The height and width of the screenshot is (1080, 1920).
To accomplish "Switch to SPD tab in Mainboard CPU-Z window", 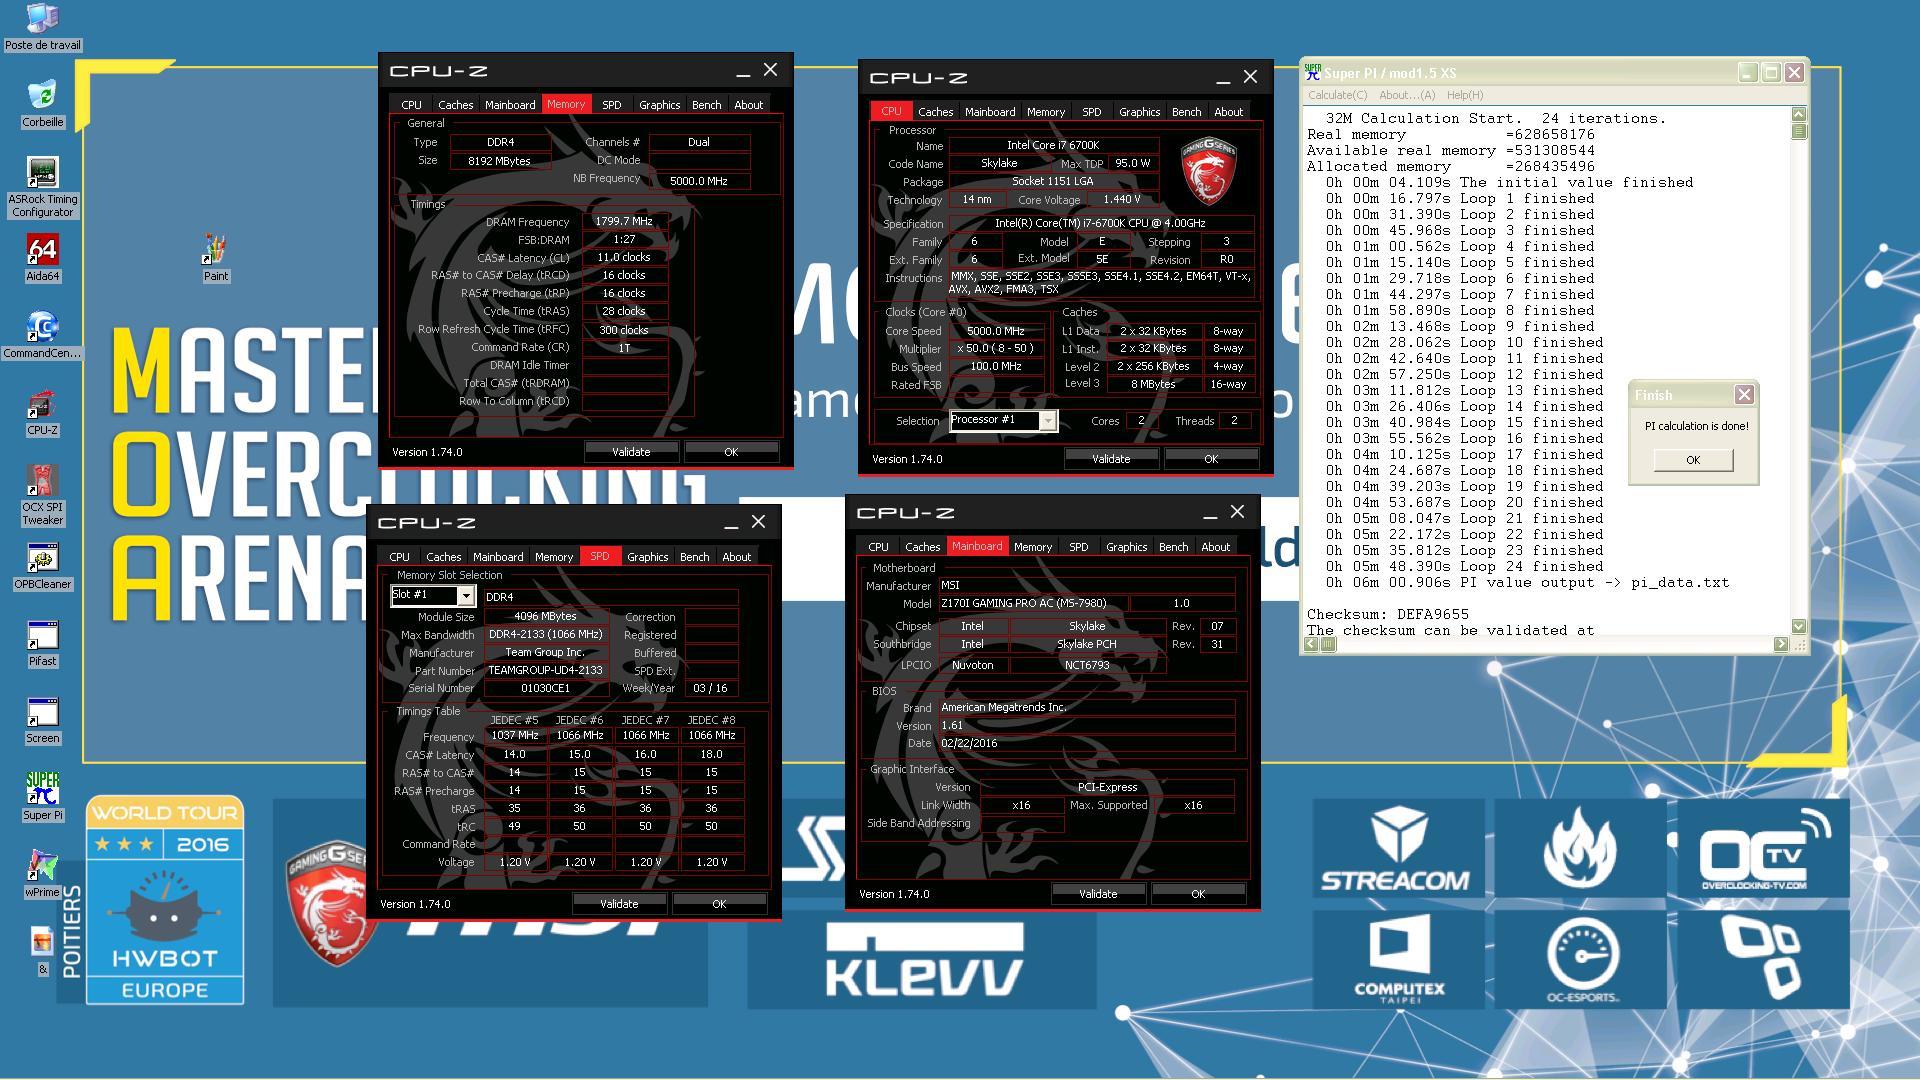I will tap(1078, 547).
